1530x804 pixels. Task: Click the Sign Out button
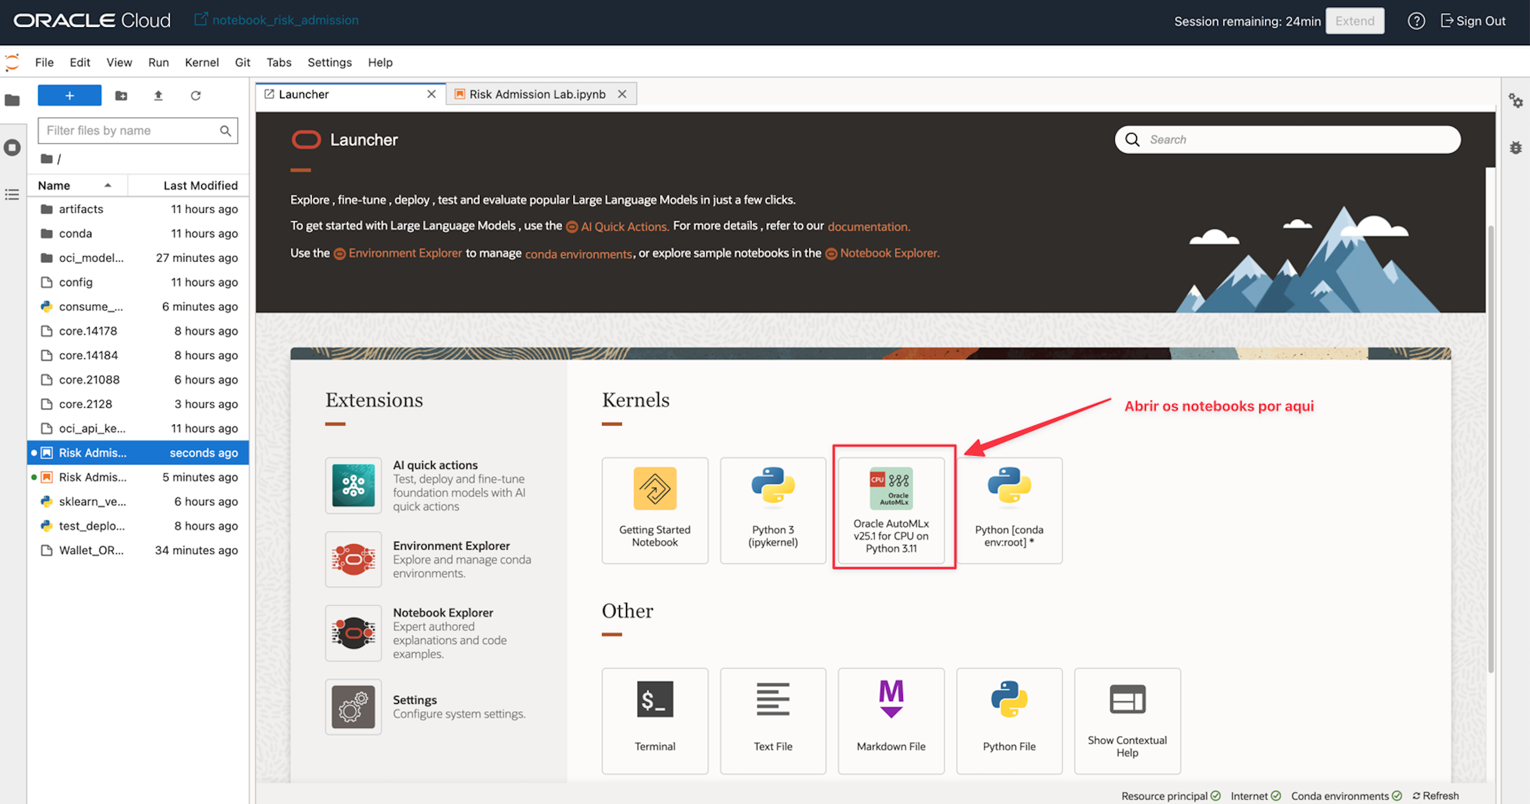point(1473,21)
